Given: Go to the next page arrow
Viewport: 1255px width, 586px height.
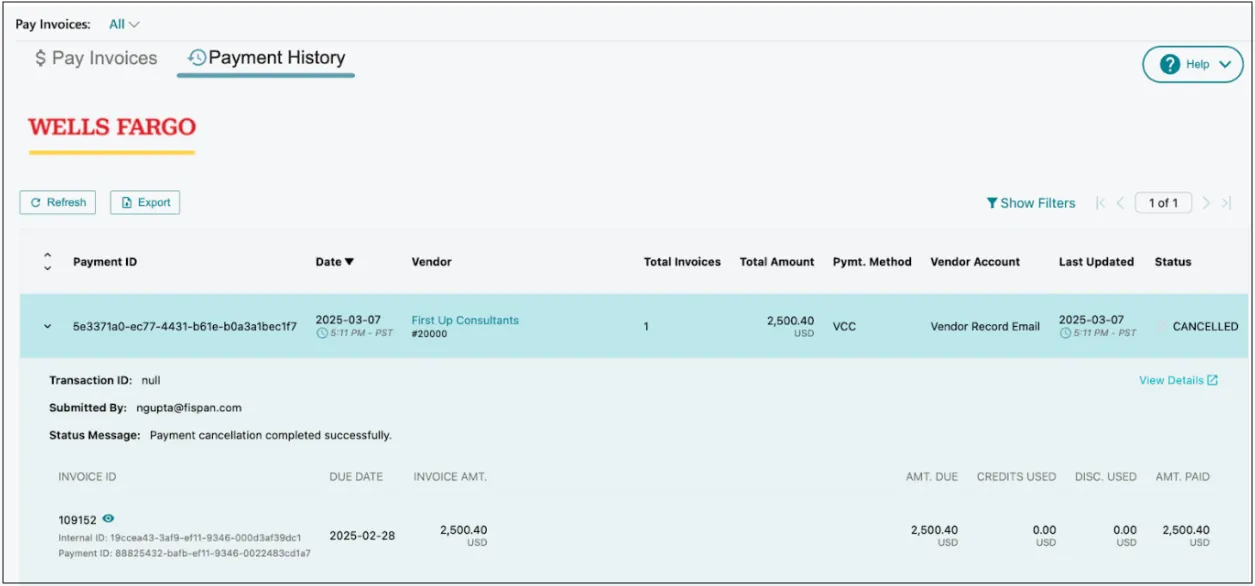Looking at the screenshot, I should coord(1206,203).
